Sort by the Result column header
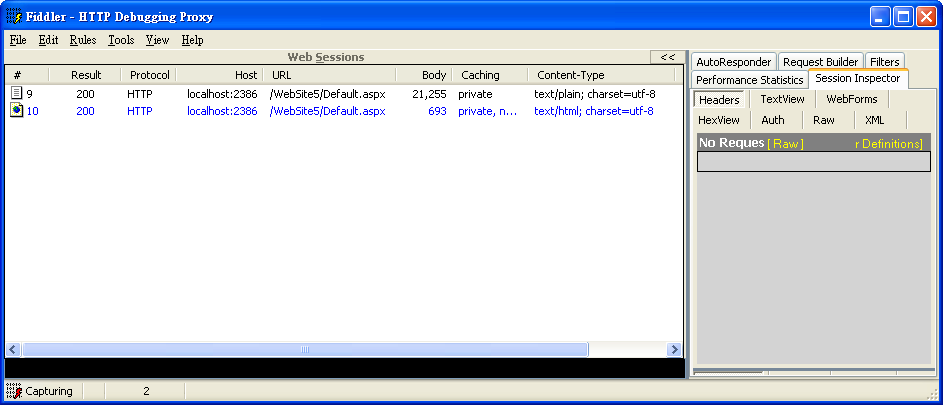This screenshot has width=943, height=405. click(86, 75)
